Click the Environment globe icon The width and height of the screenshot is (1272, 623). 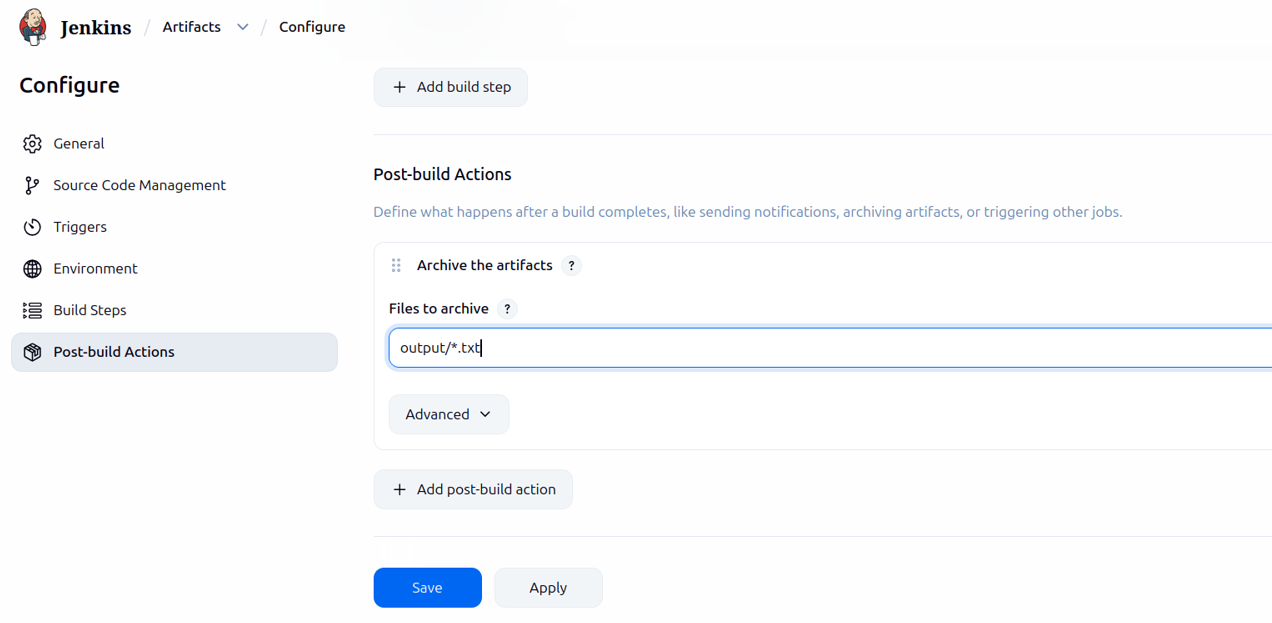tap(31, 268)
